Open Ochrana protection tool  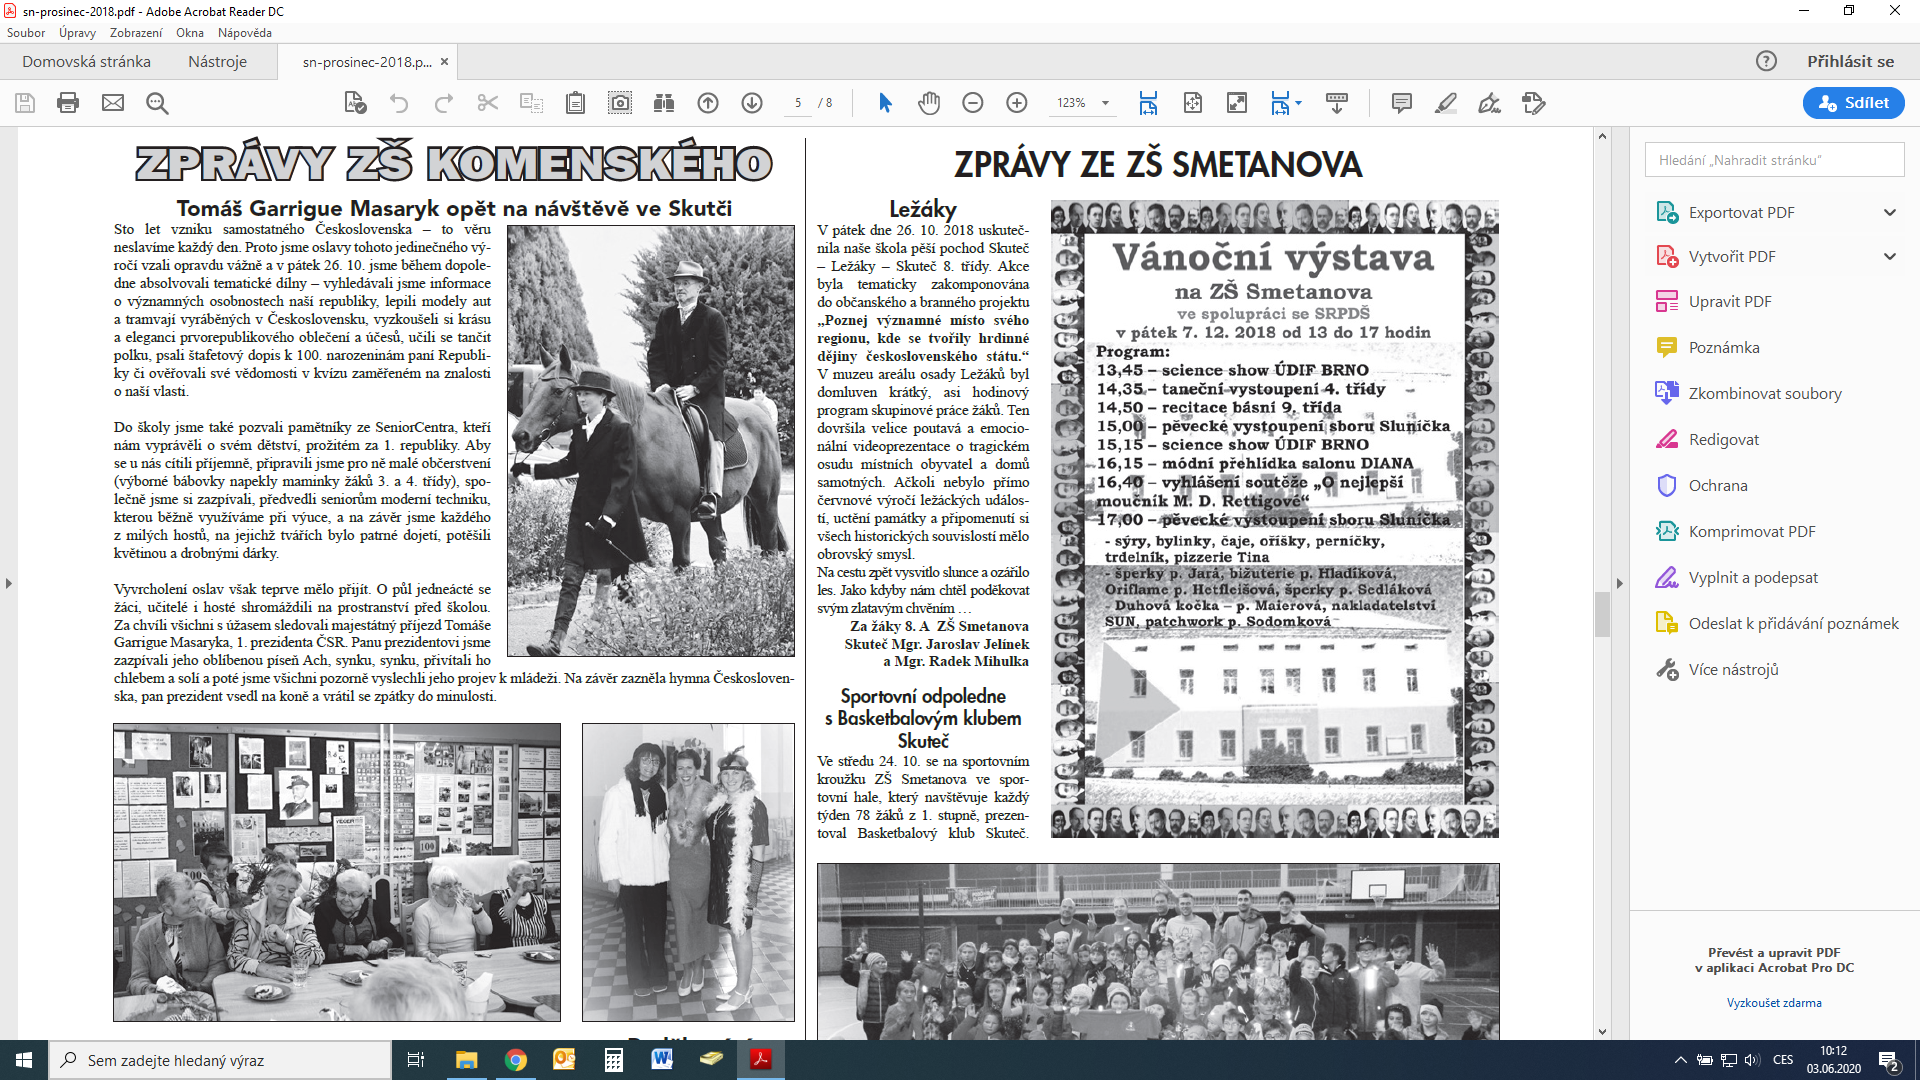[x=1718, y=485]
